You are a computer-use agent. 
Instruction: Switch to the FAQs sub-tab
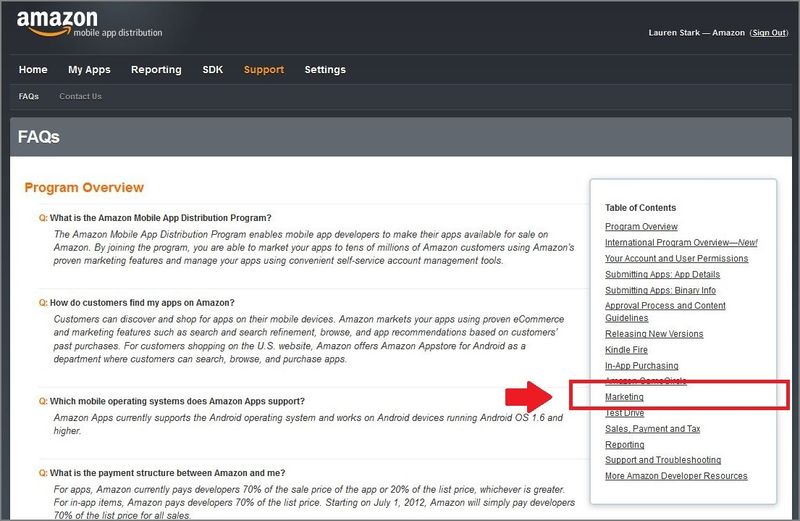click(29, 96)
